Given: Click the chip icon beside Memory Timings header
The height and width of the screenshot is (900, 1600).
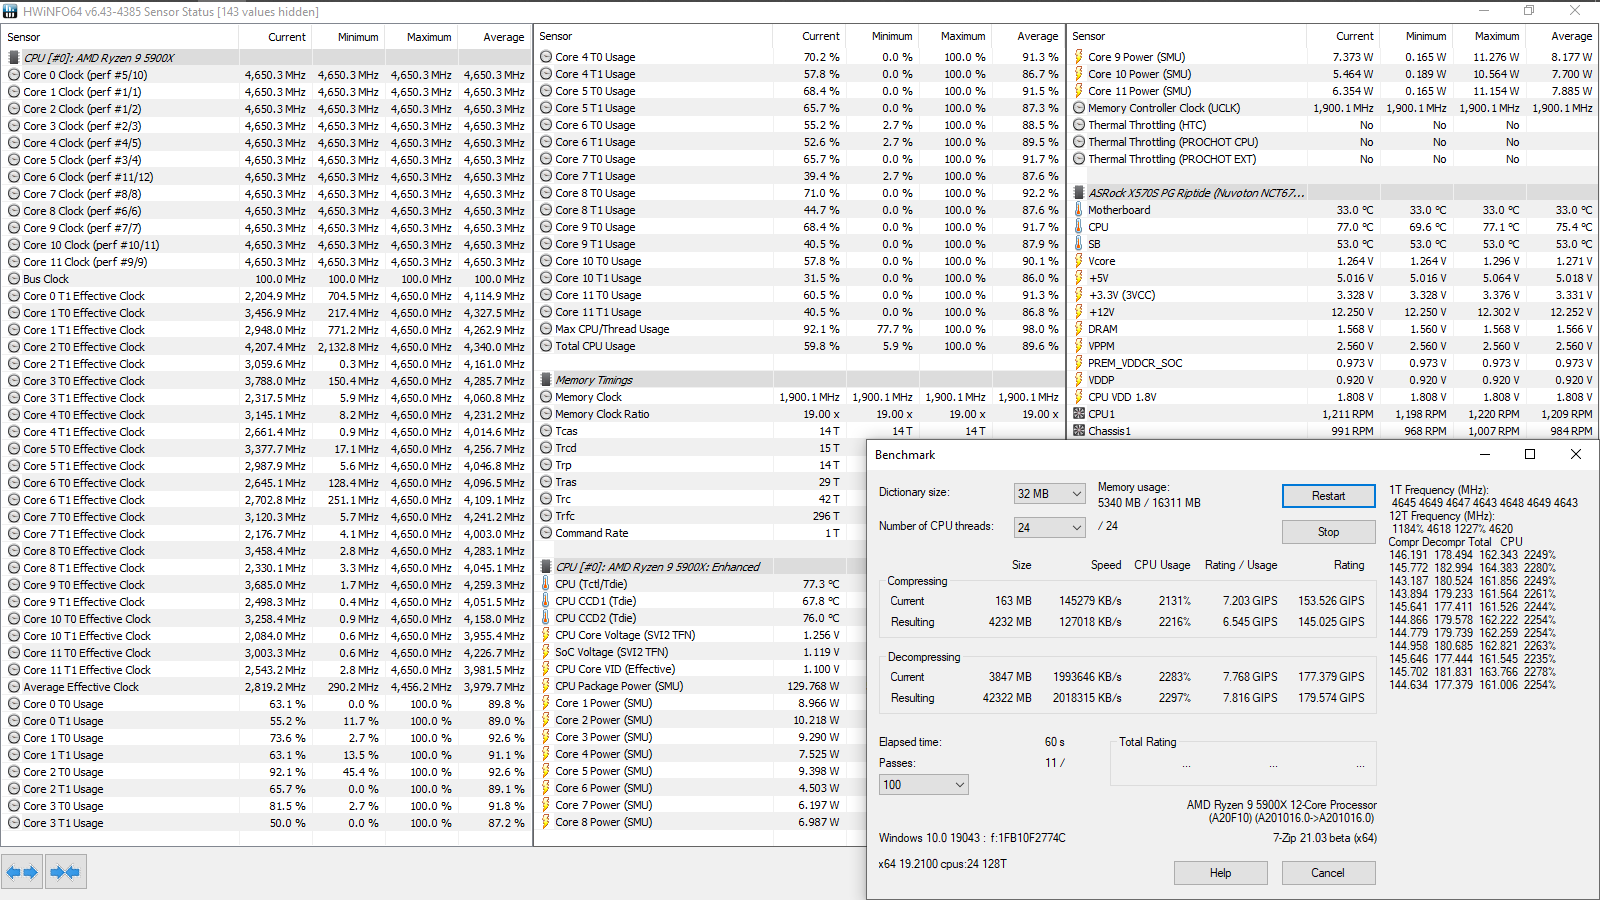Looking at the screenshot, I should coord(546,380).
